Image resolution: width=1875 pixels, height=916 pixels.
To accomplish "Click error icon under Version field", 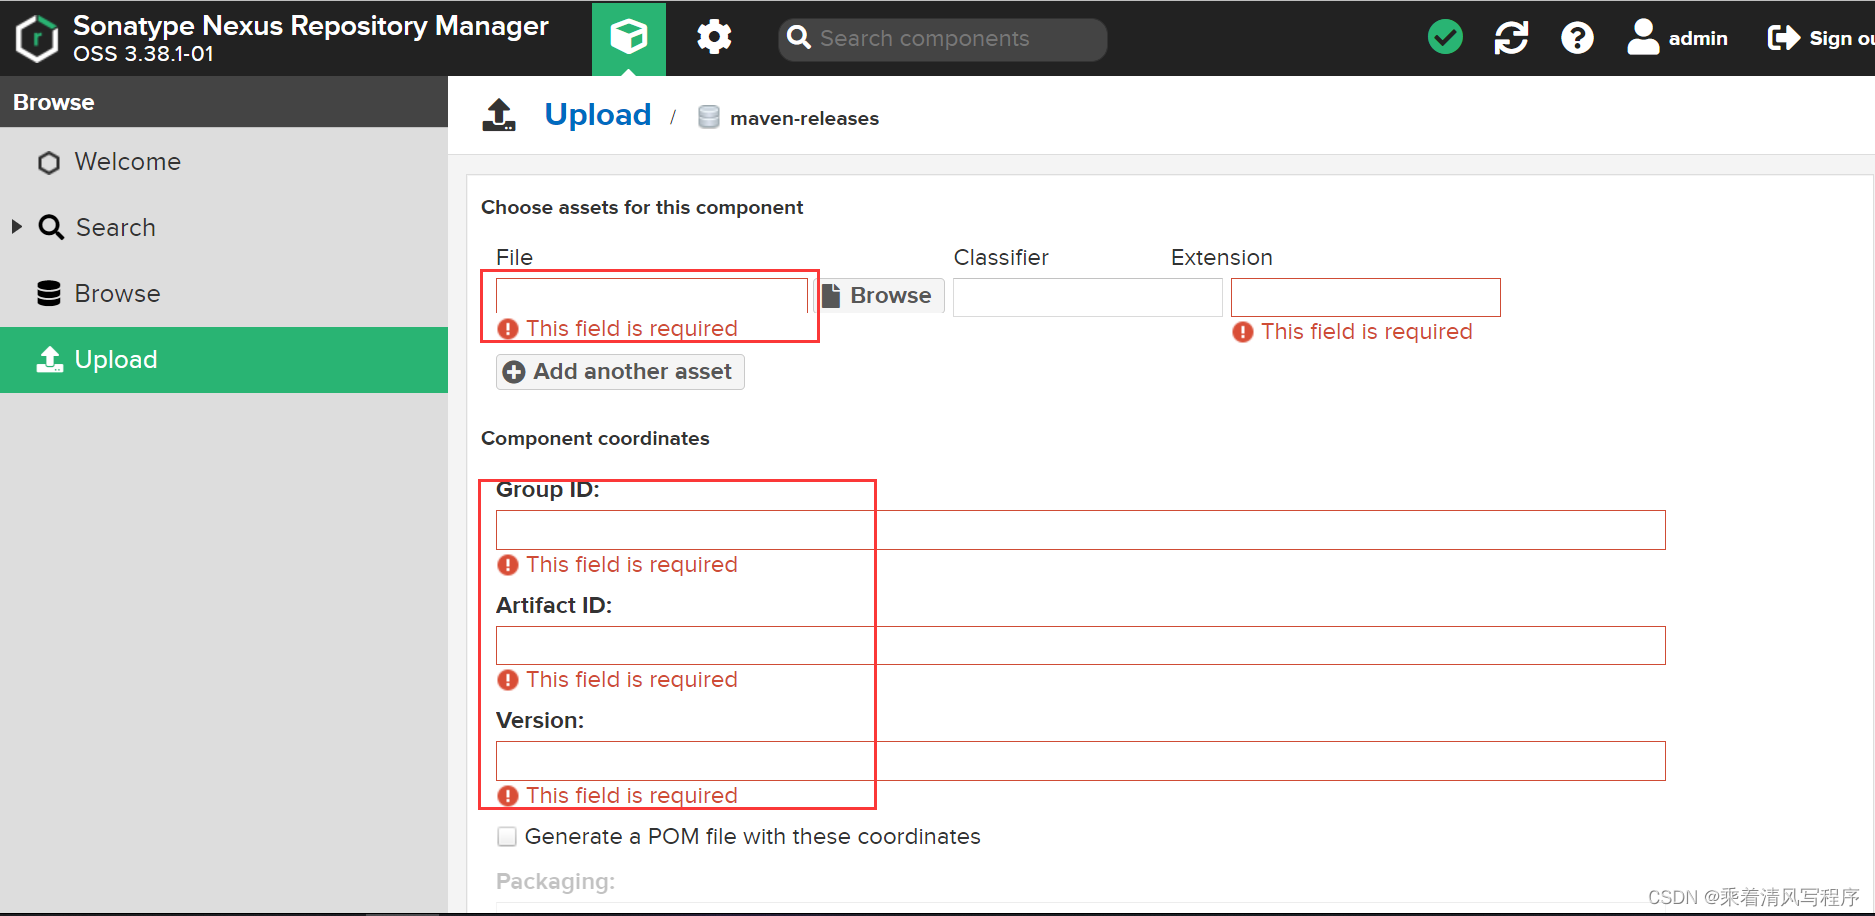I will point(508,796).
